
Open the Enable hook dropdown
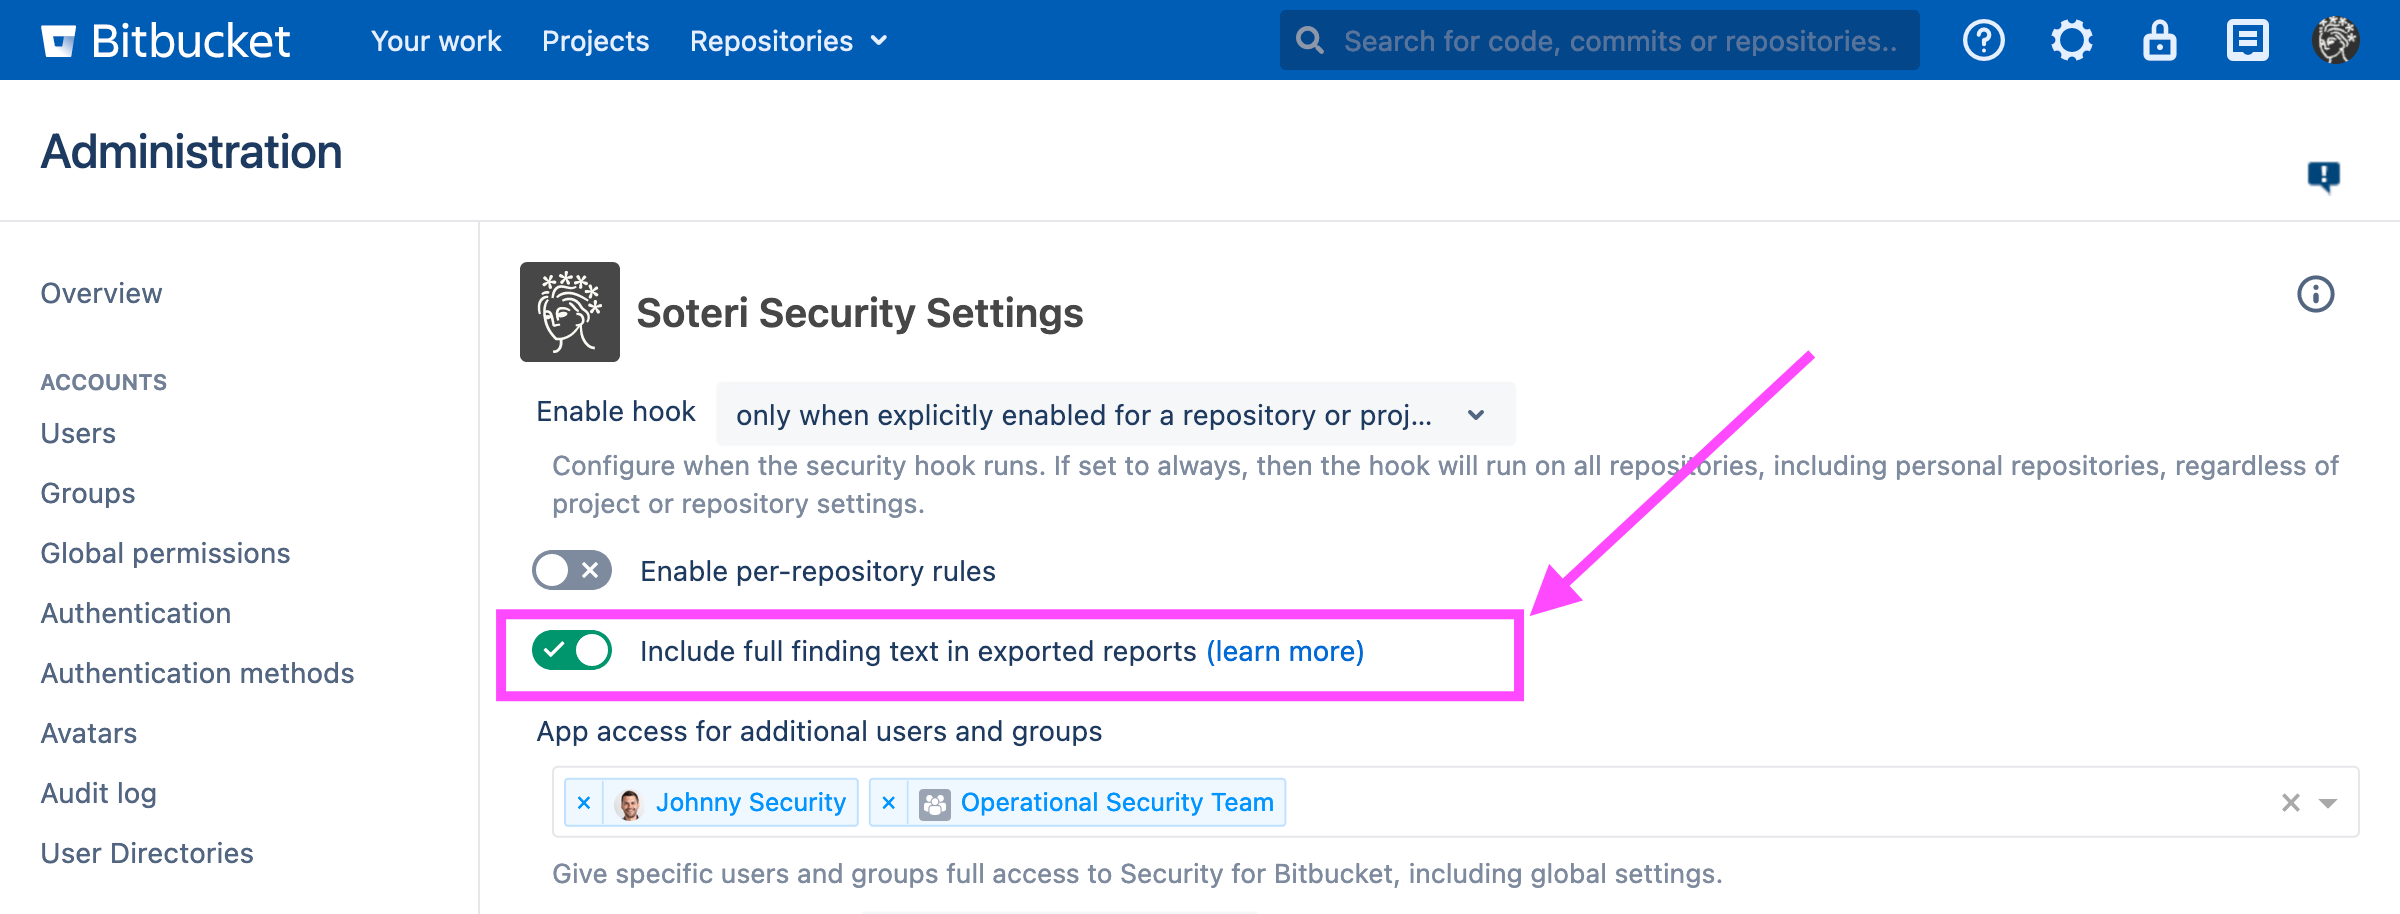[1115, 414]
